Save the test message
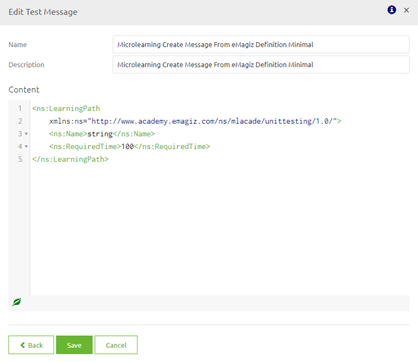 click(x=74, y=345)
